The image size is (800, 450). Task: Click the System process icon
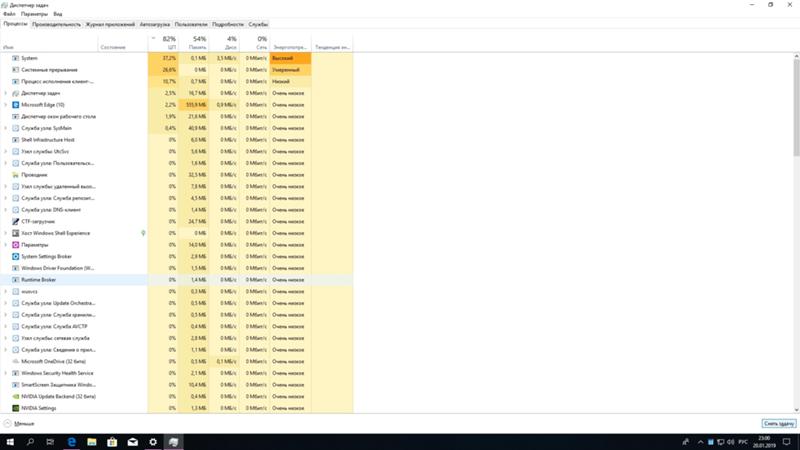pyautogui.click(x=15, y=58)
